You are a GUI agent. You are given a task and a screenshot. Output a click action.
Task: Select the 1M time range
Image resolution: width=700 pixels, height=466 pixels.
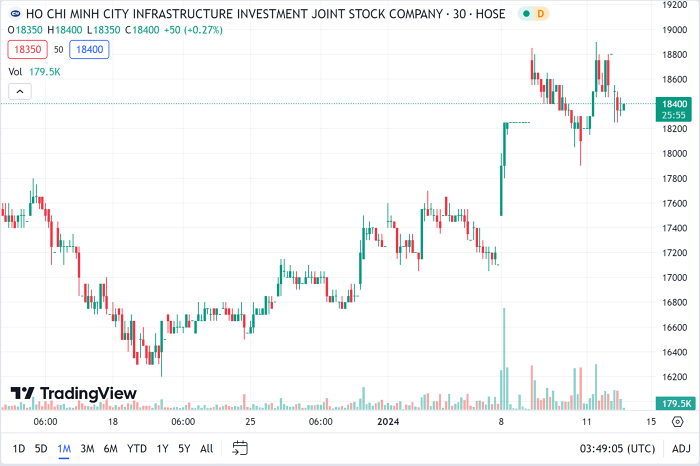click(x=64, y=449)
